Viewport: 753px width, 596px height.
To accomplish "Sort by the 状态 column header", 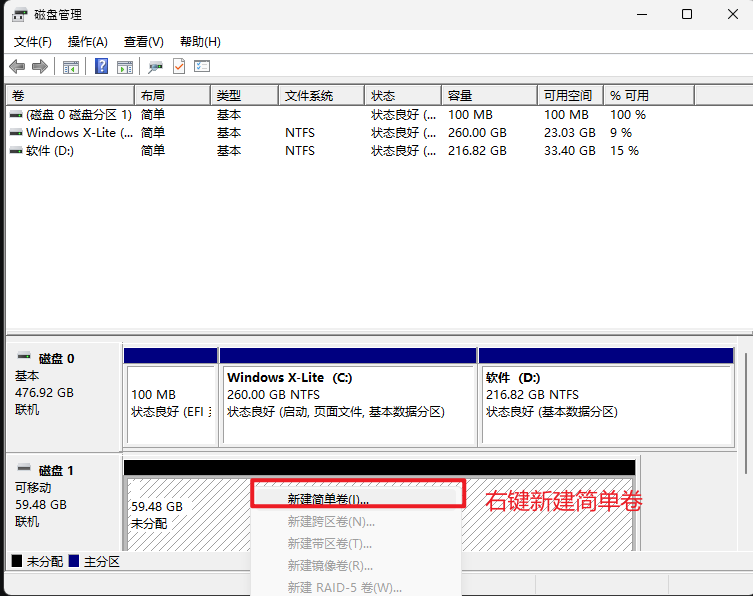I will pos(403,96).
